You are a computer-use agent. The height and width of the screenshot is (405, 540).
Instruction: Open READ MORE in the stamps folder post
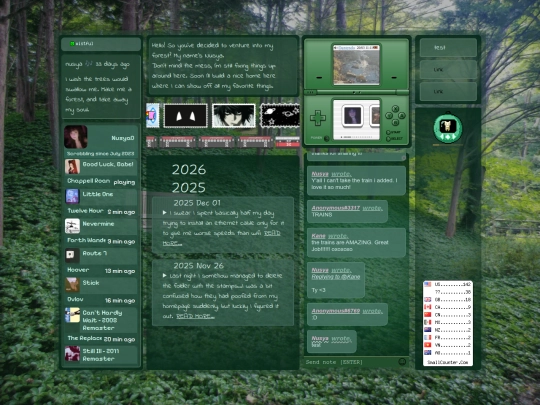click(195, 316)
